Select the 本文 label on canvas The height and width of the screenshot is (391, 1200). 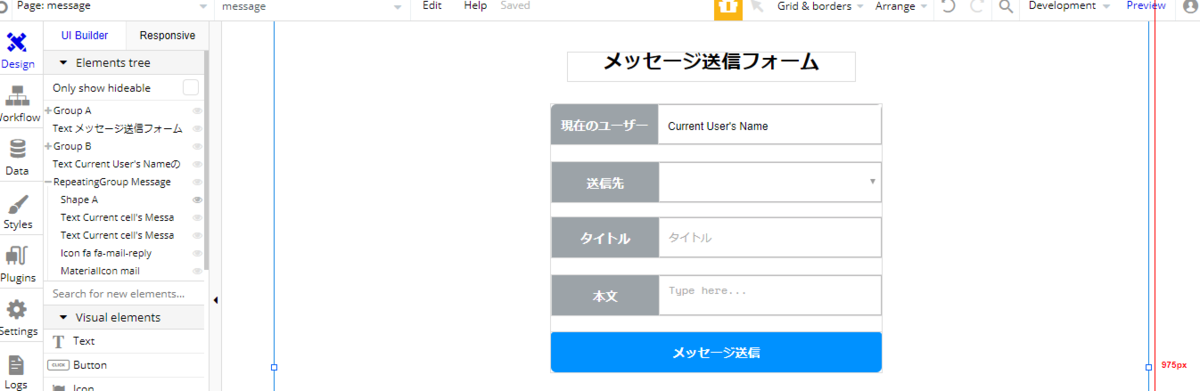[605, 296]
